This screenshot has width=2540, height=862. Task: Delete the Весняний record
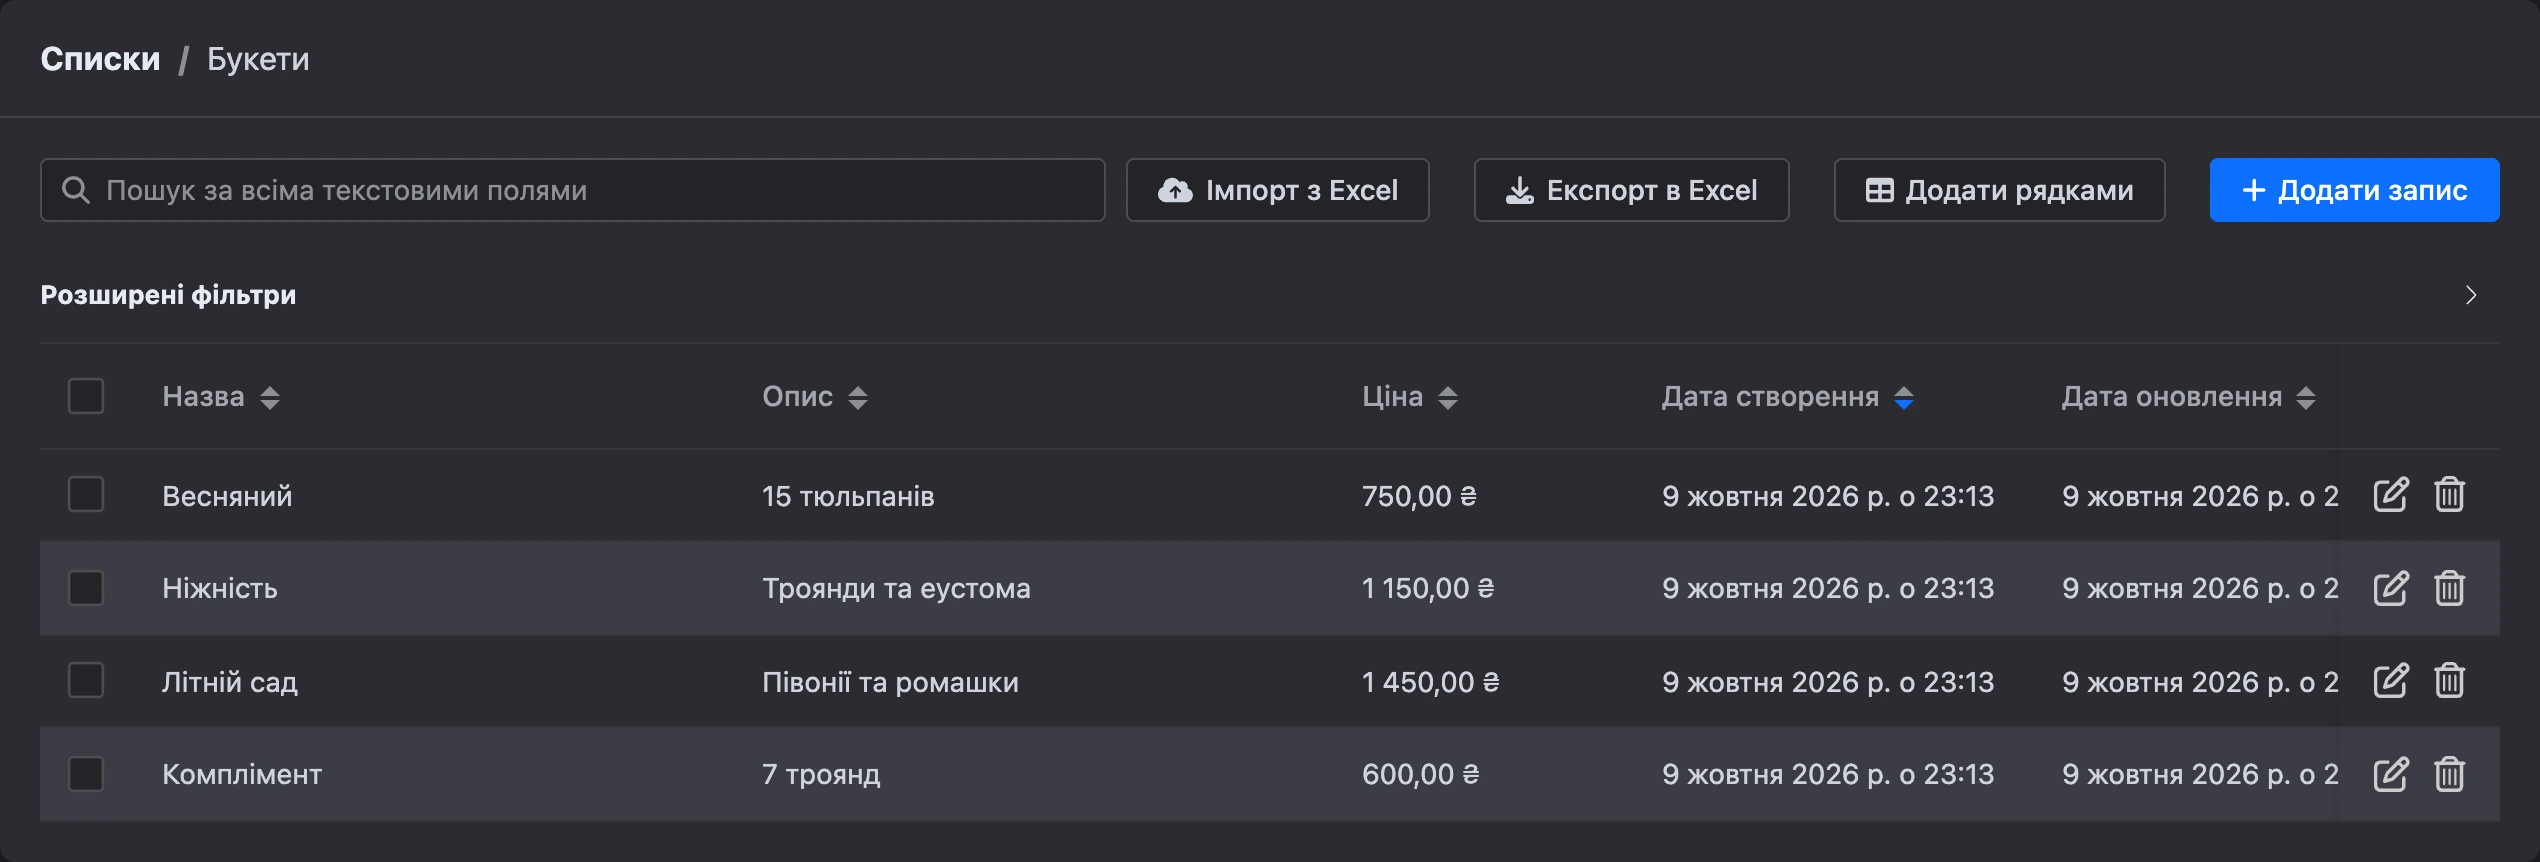pyautogui.click(x=2449, y=495)
